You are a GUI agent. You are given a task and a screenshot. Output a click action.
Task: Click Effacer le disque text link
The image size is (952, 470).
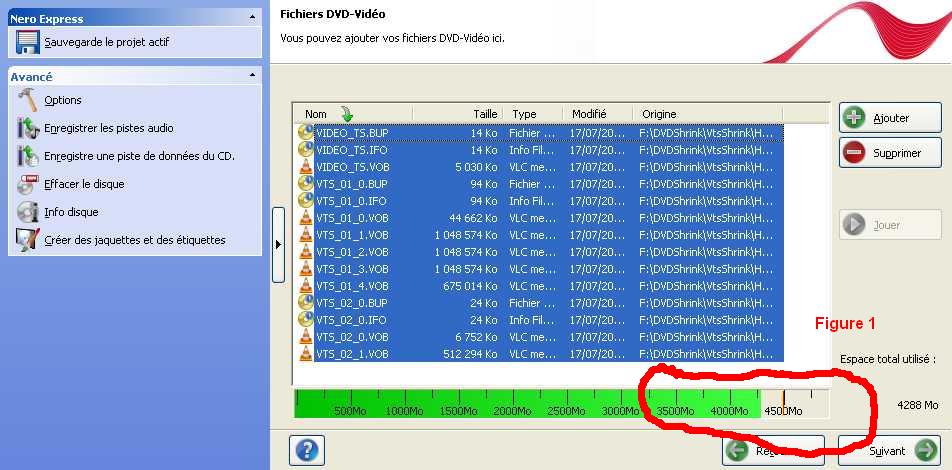(84, 184)
